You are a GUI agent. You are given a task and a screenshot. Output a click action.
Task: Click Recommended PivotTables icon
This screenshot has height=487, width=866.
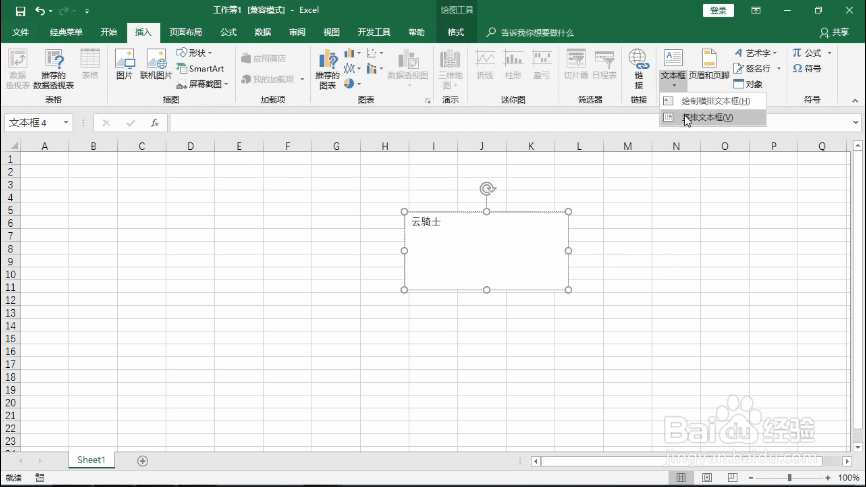[54, 68]
